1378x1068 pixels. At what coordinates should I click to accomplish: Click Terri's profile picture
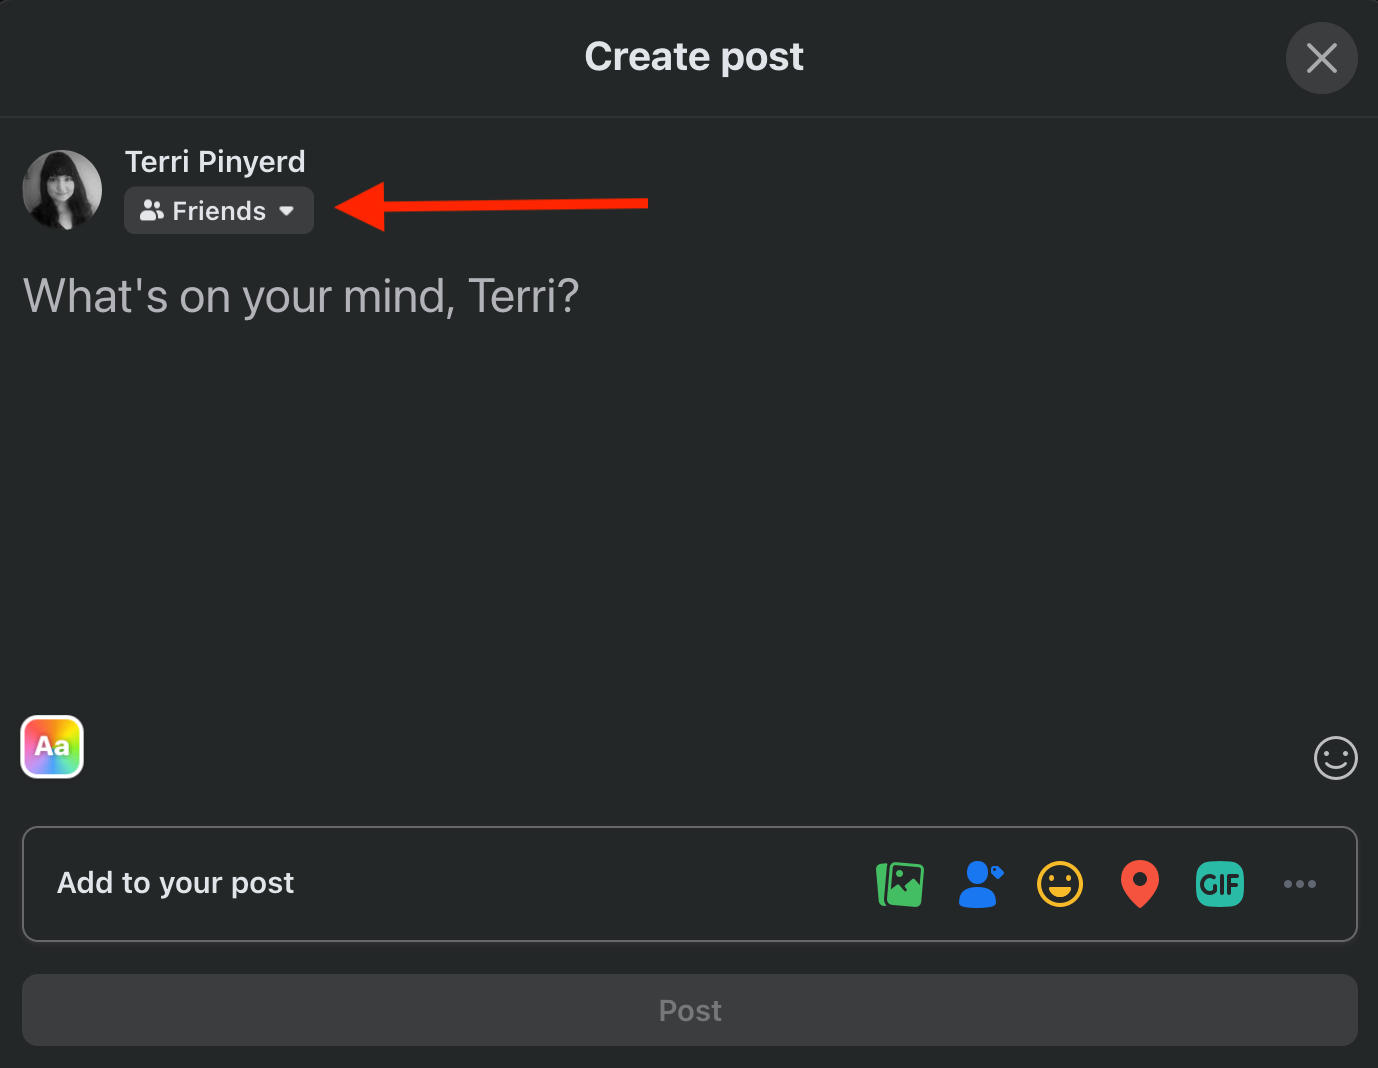[62, 190]
